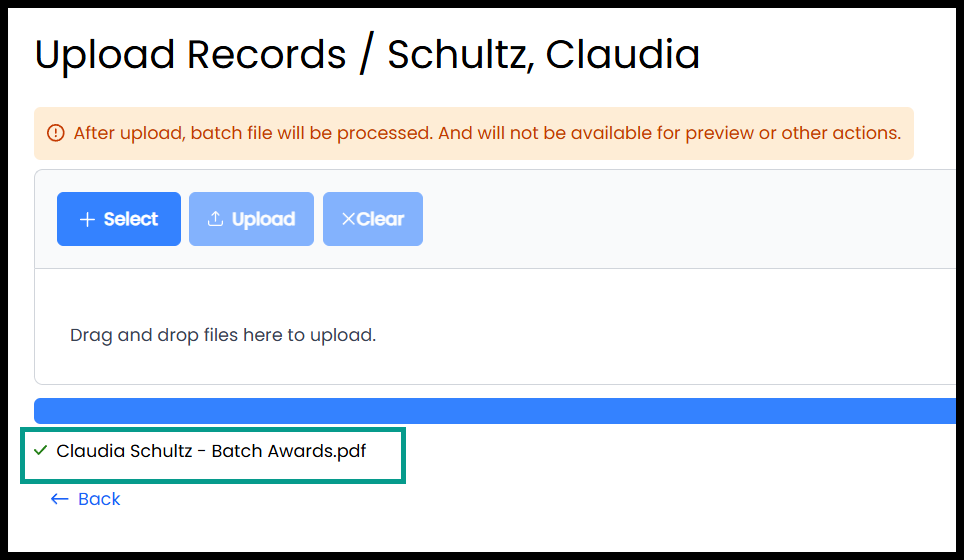This screenshot has width=964, height=560.
Task: Click the toolbar area right of Clear
Action: coord(689,219)
